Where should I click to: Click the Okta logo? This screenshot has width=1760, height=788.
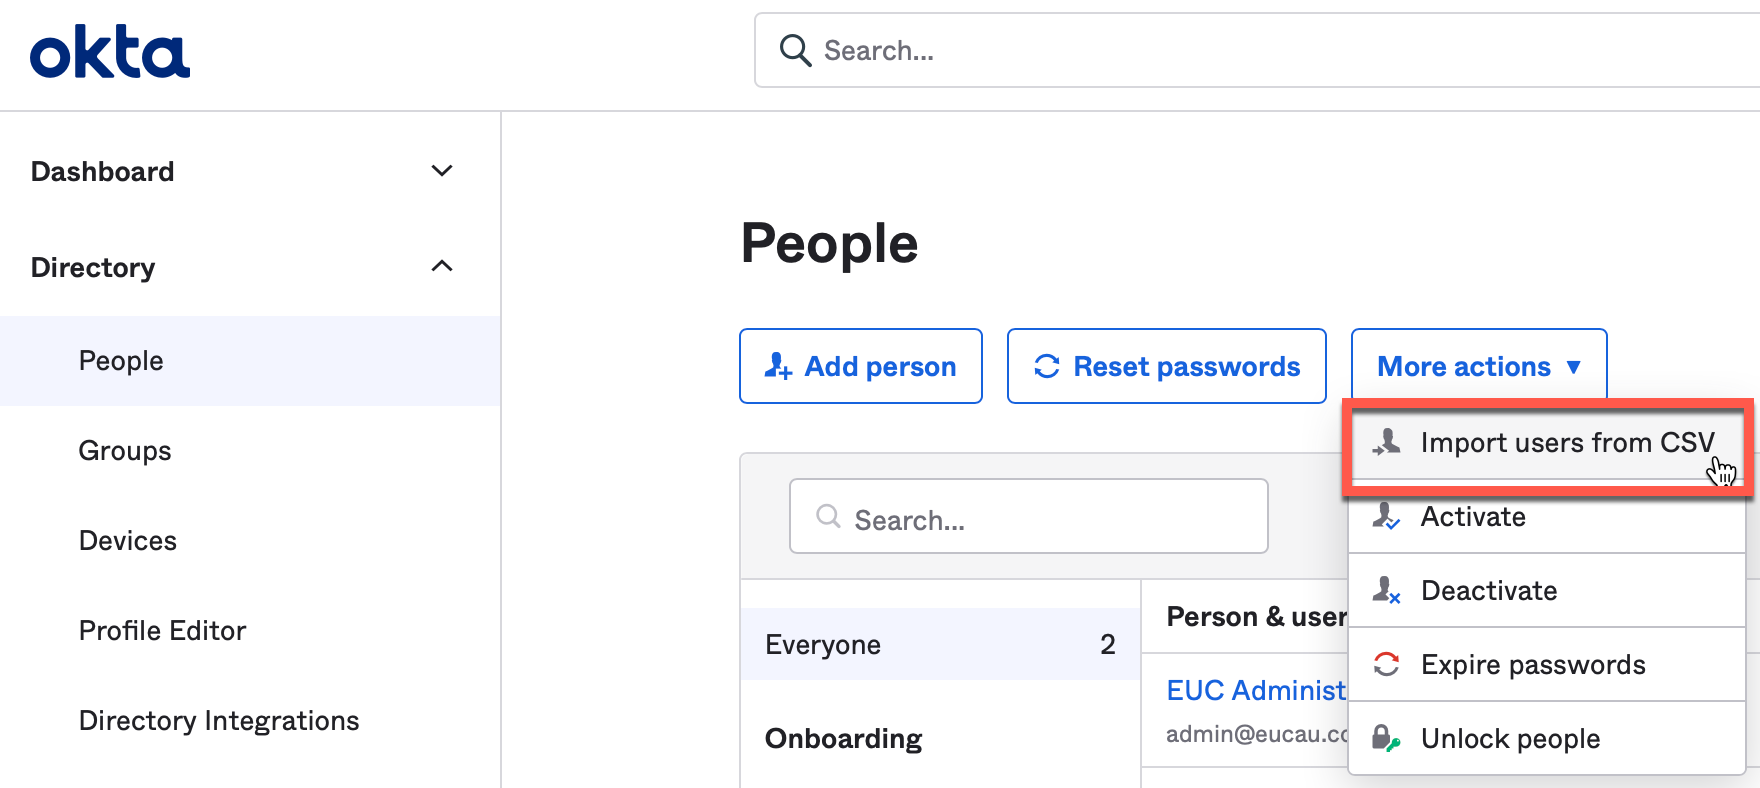110,53
